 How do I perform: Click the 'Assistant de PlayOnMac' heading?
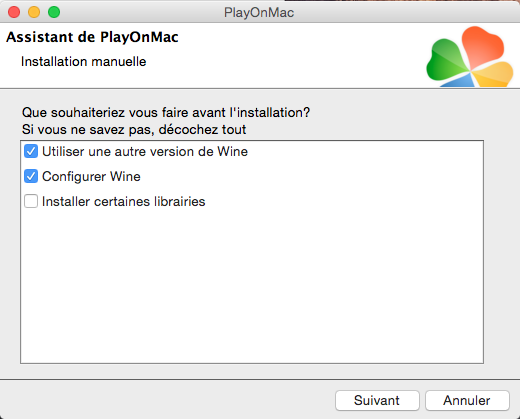coord(92,37)
